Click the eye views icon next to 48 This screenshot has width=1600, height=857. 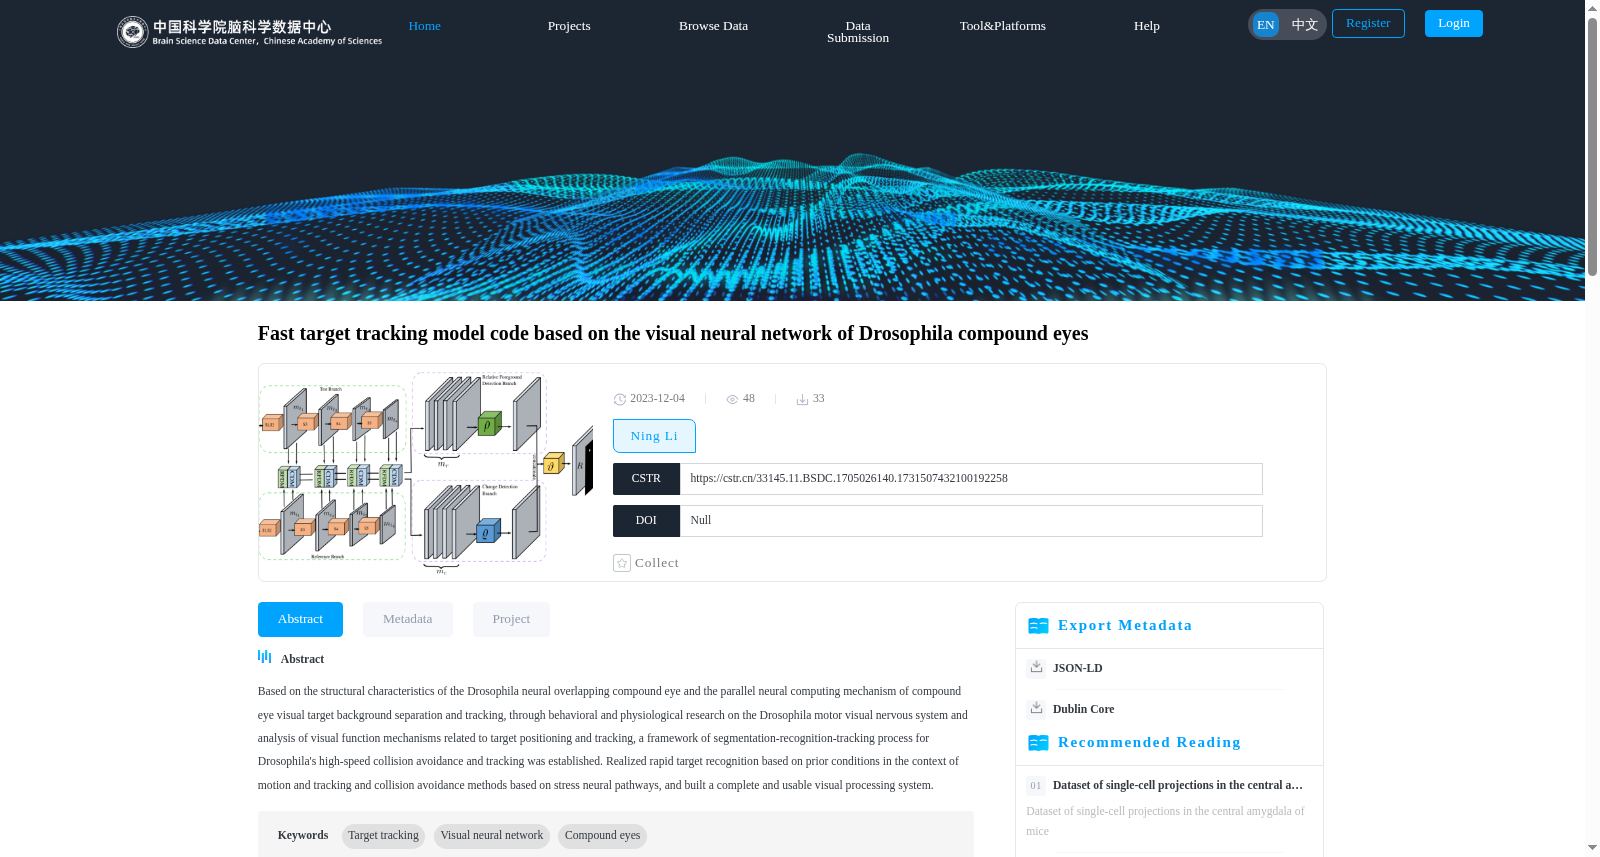pyautogui.click(x=732, y=399)
